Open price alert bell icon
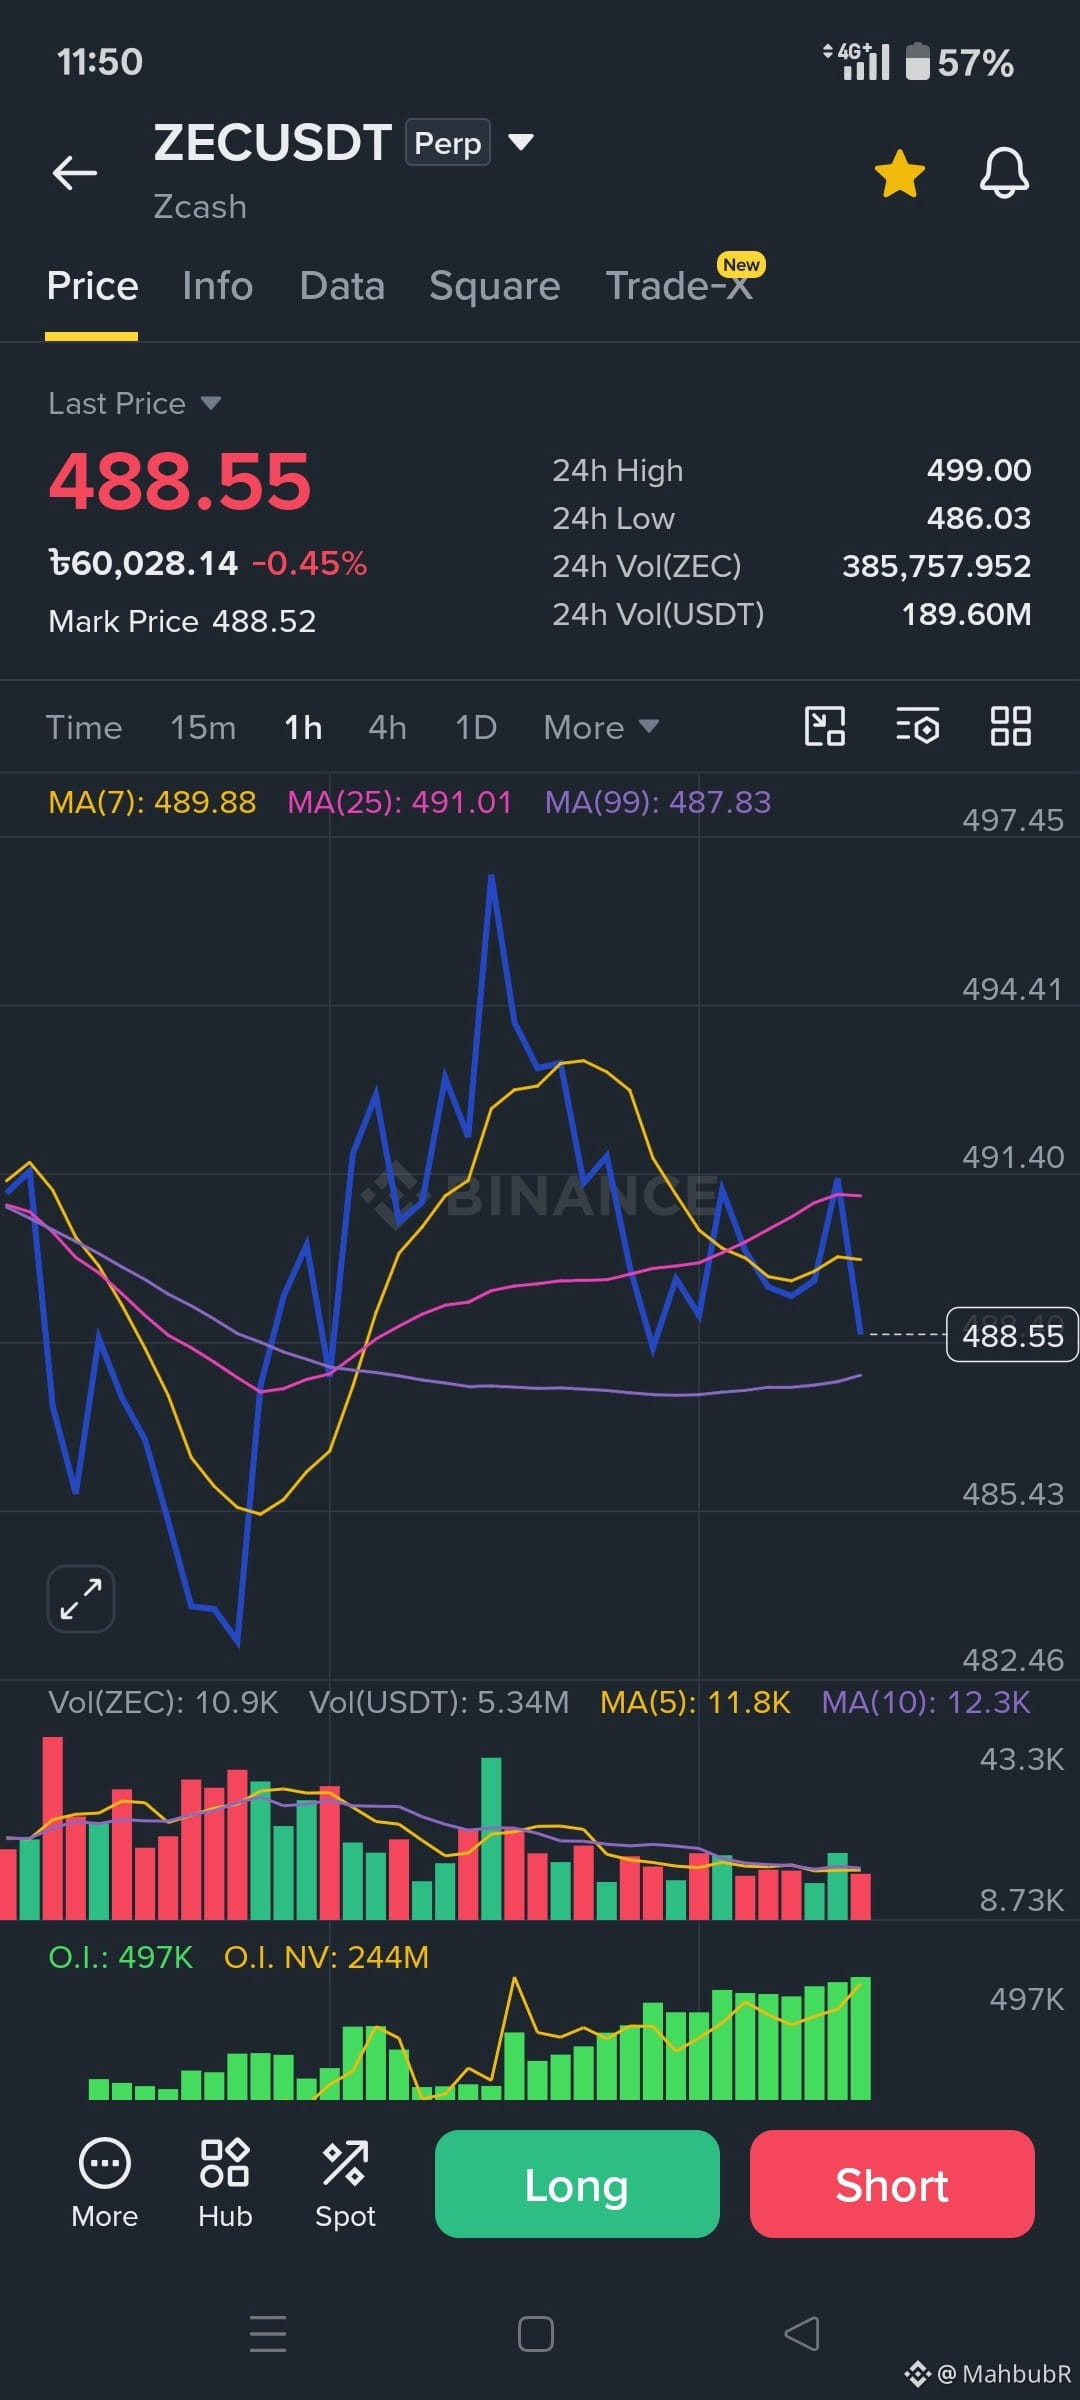Viewport: 1080px width, 2400px height. coord(1004,173)
